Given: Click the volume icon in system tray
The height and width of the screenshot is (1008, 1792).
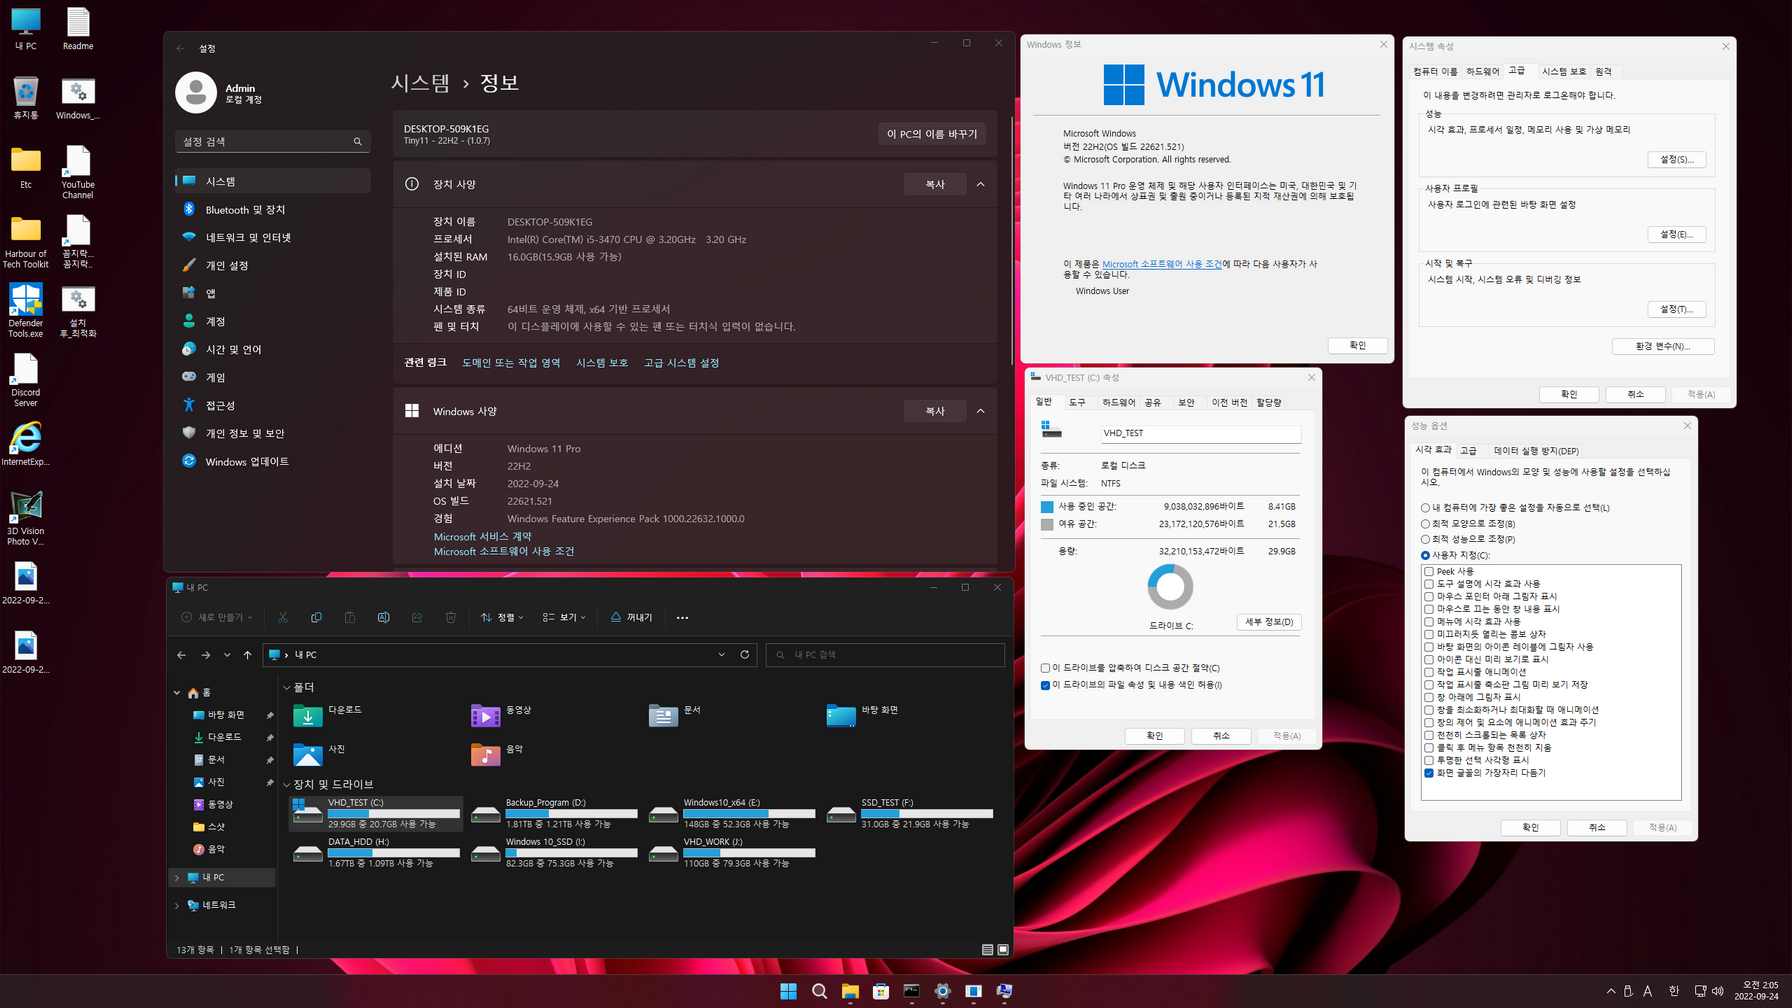Looking at the screenshot, I should pos(1718,991).
